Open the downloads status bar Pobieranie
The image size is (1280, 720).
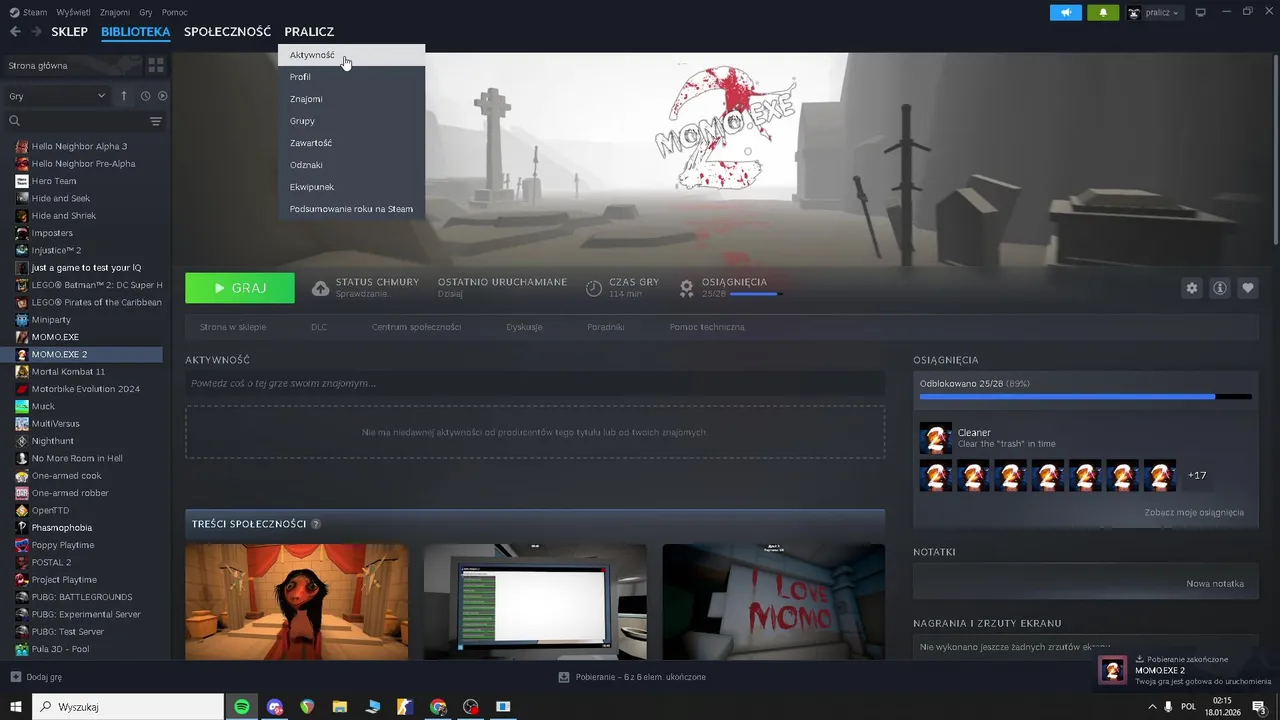coord(632,677)
